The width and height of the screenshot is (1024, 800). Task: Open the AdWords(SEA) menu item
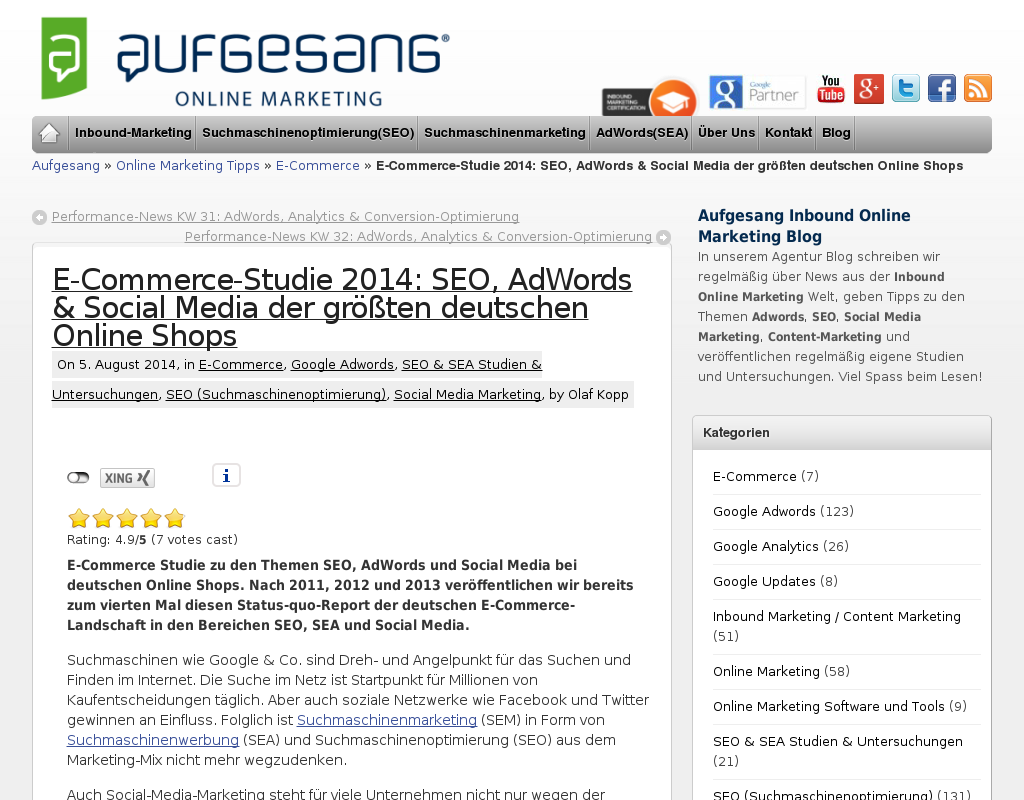(x=642, y=133)
